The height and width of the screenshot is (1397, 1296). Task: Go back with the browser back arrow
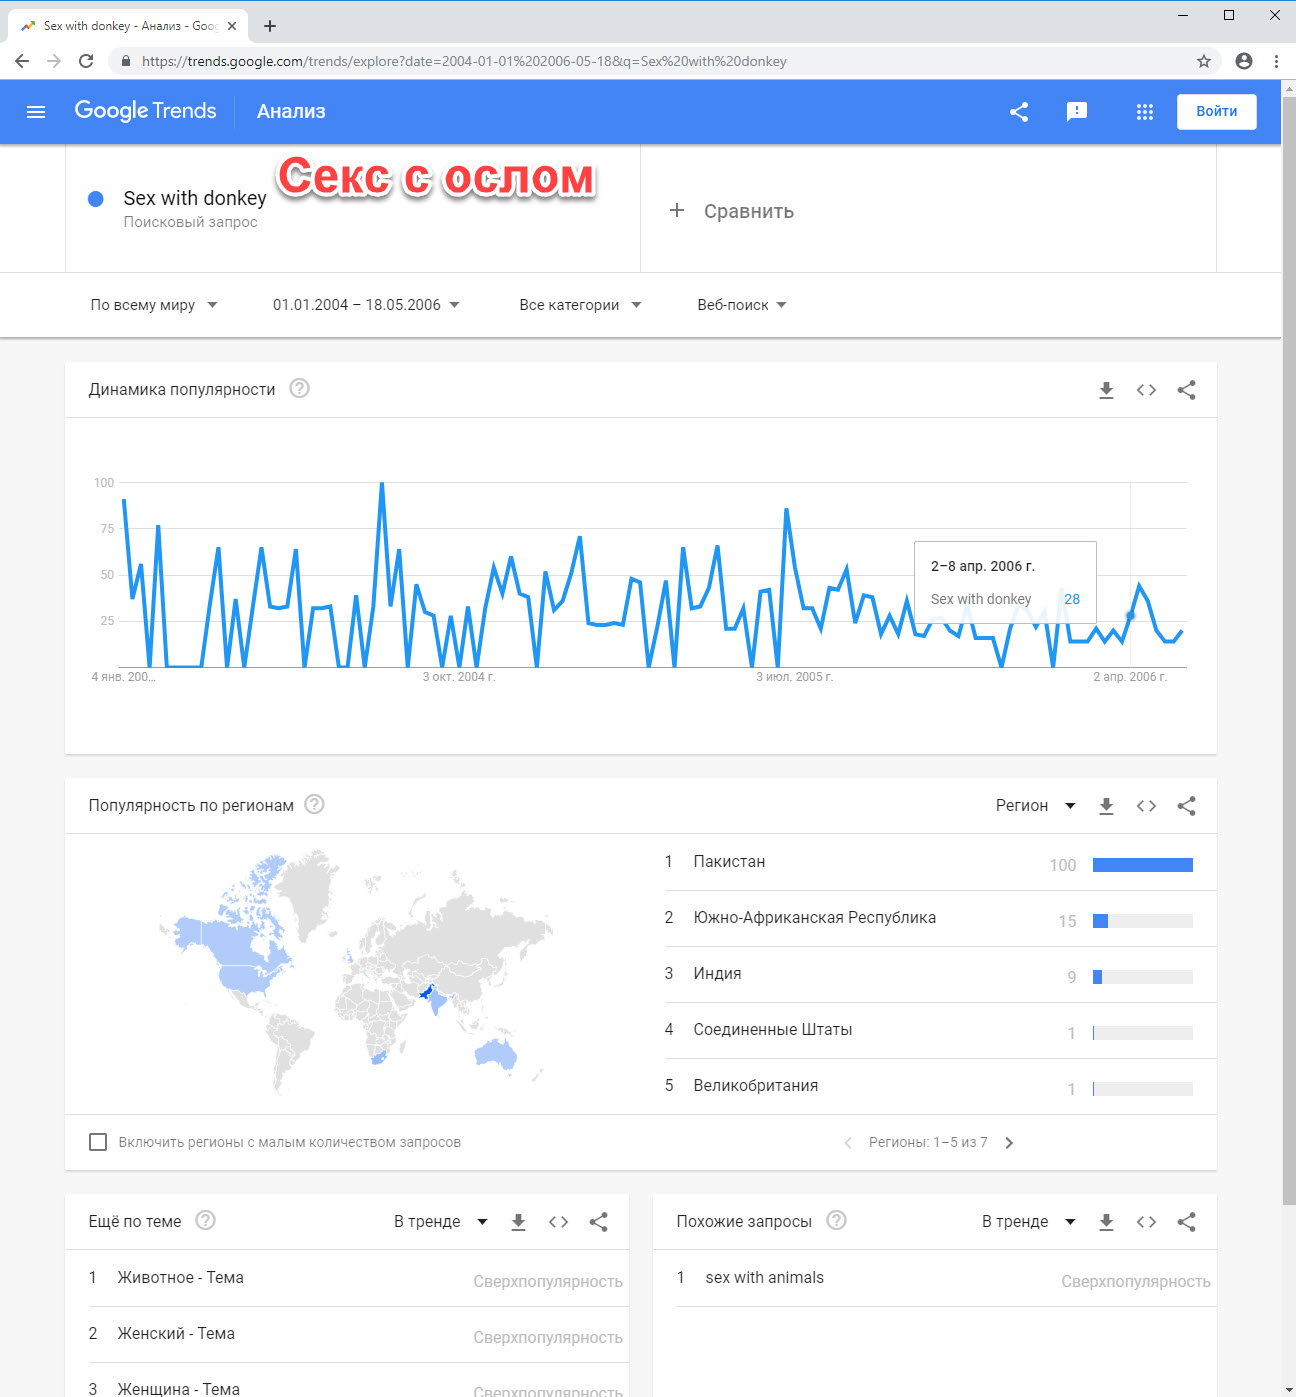(22, 61)
